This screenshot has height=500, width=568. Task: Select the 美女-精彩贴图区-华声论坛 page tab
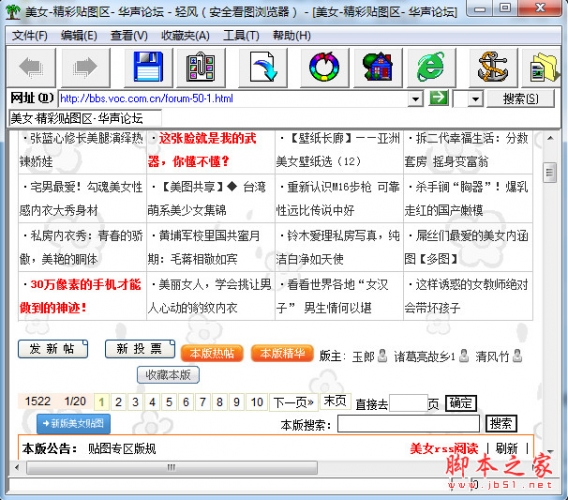[85, 118]
